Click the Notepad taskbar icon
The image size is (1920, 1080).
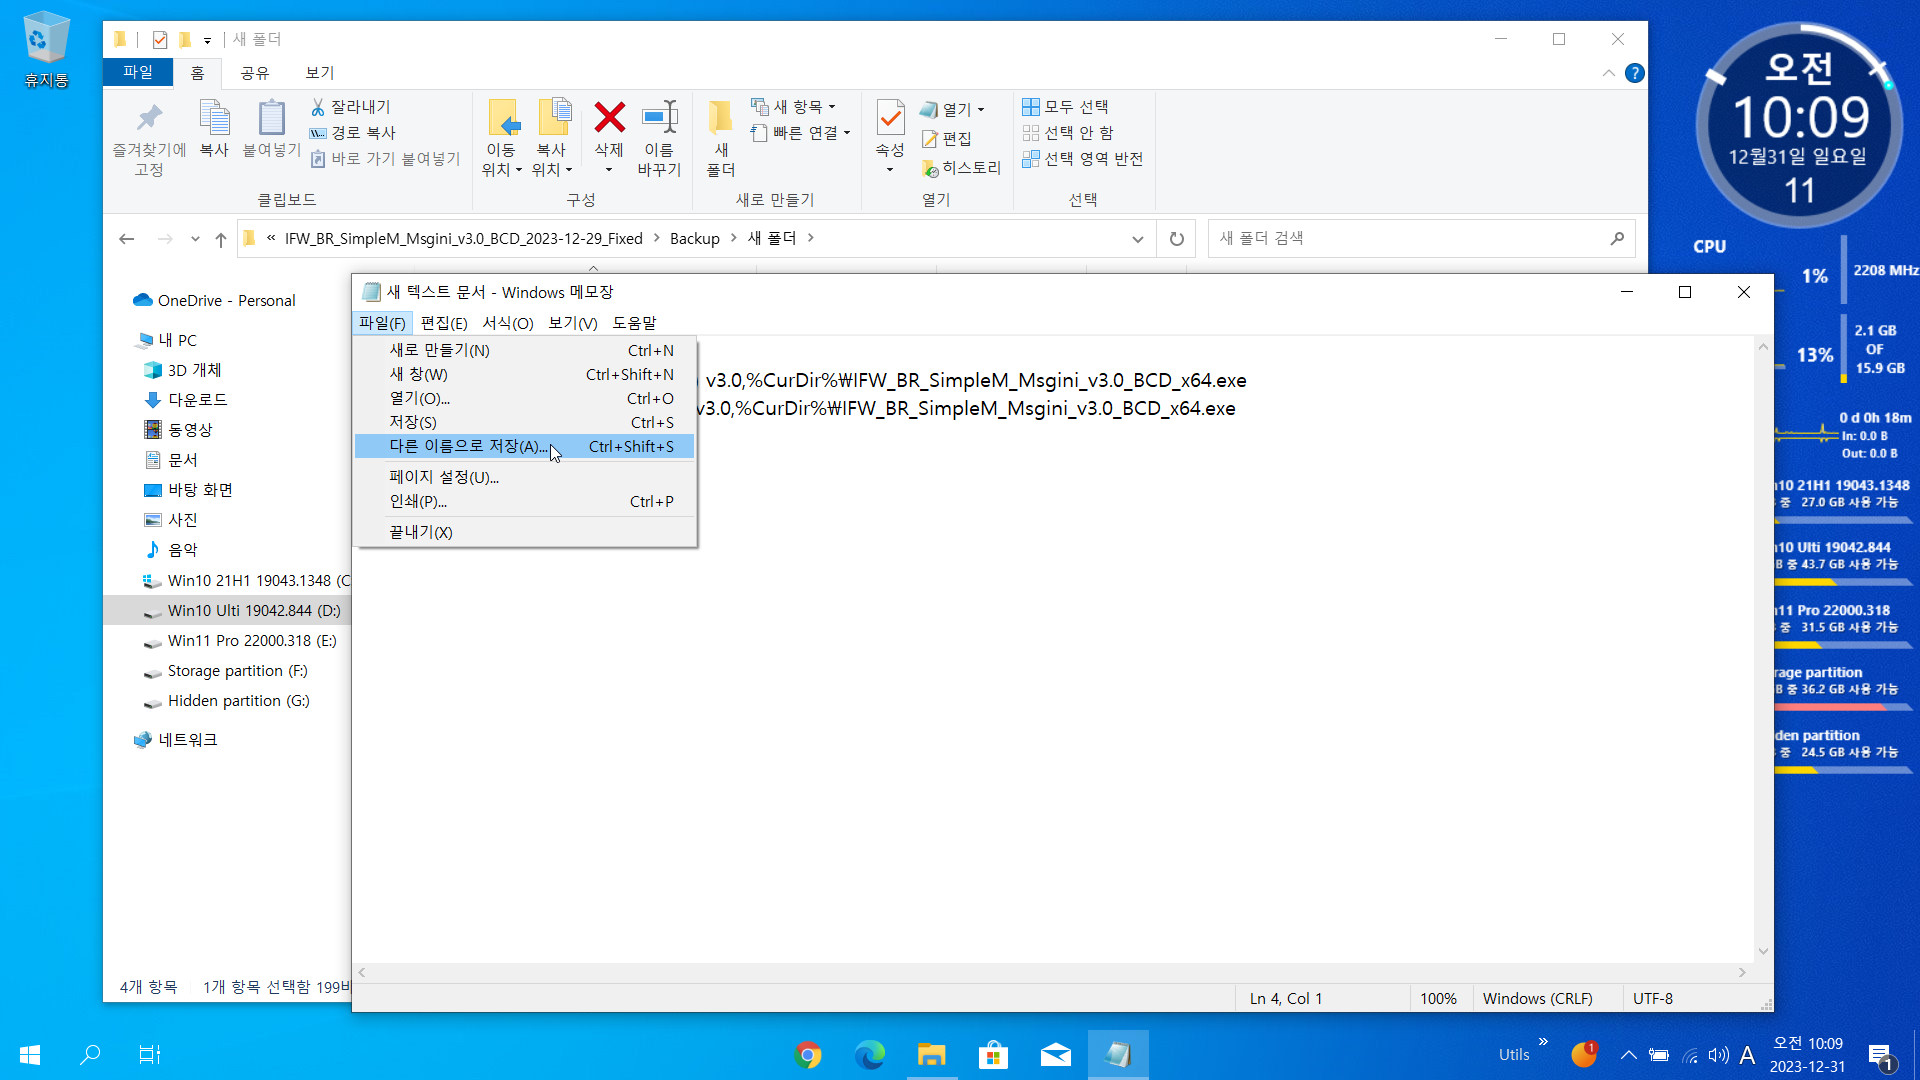click(x=1117, y=1055)
